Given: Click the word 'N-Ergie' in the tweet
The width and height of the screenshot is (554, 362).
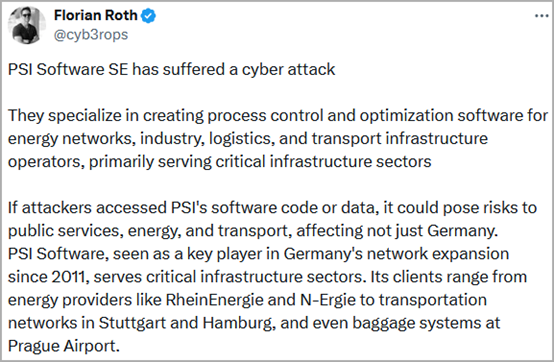Looking at the screenshot, I should tap(328, 300).
